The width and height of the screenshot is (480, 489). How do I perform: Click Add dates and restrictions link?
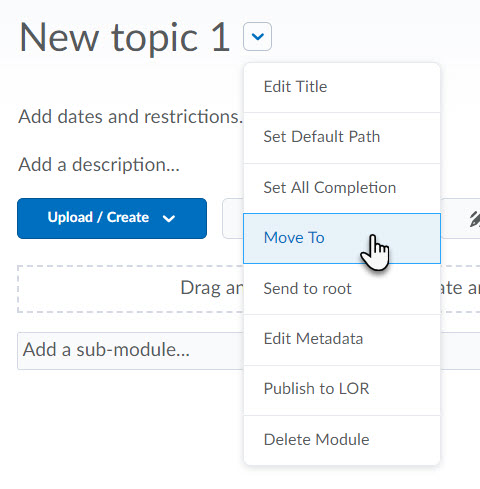(130, 117)
